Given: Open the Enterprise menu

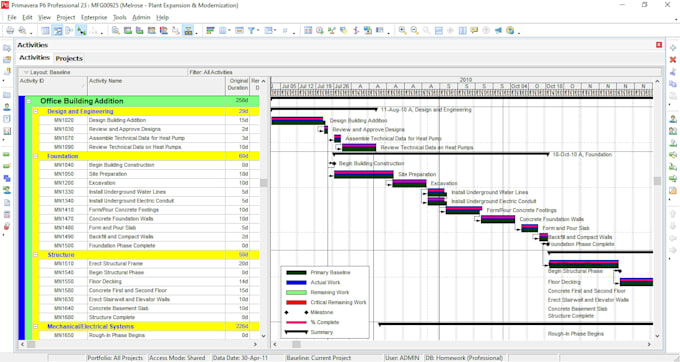Looking at the screenshot, I should [94, 17].
